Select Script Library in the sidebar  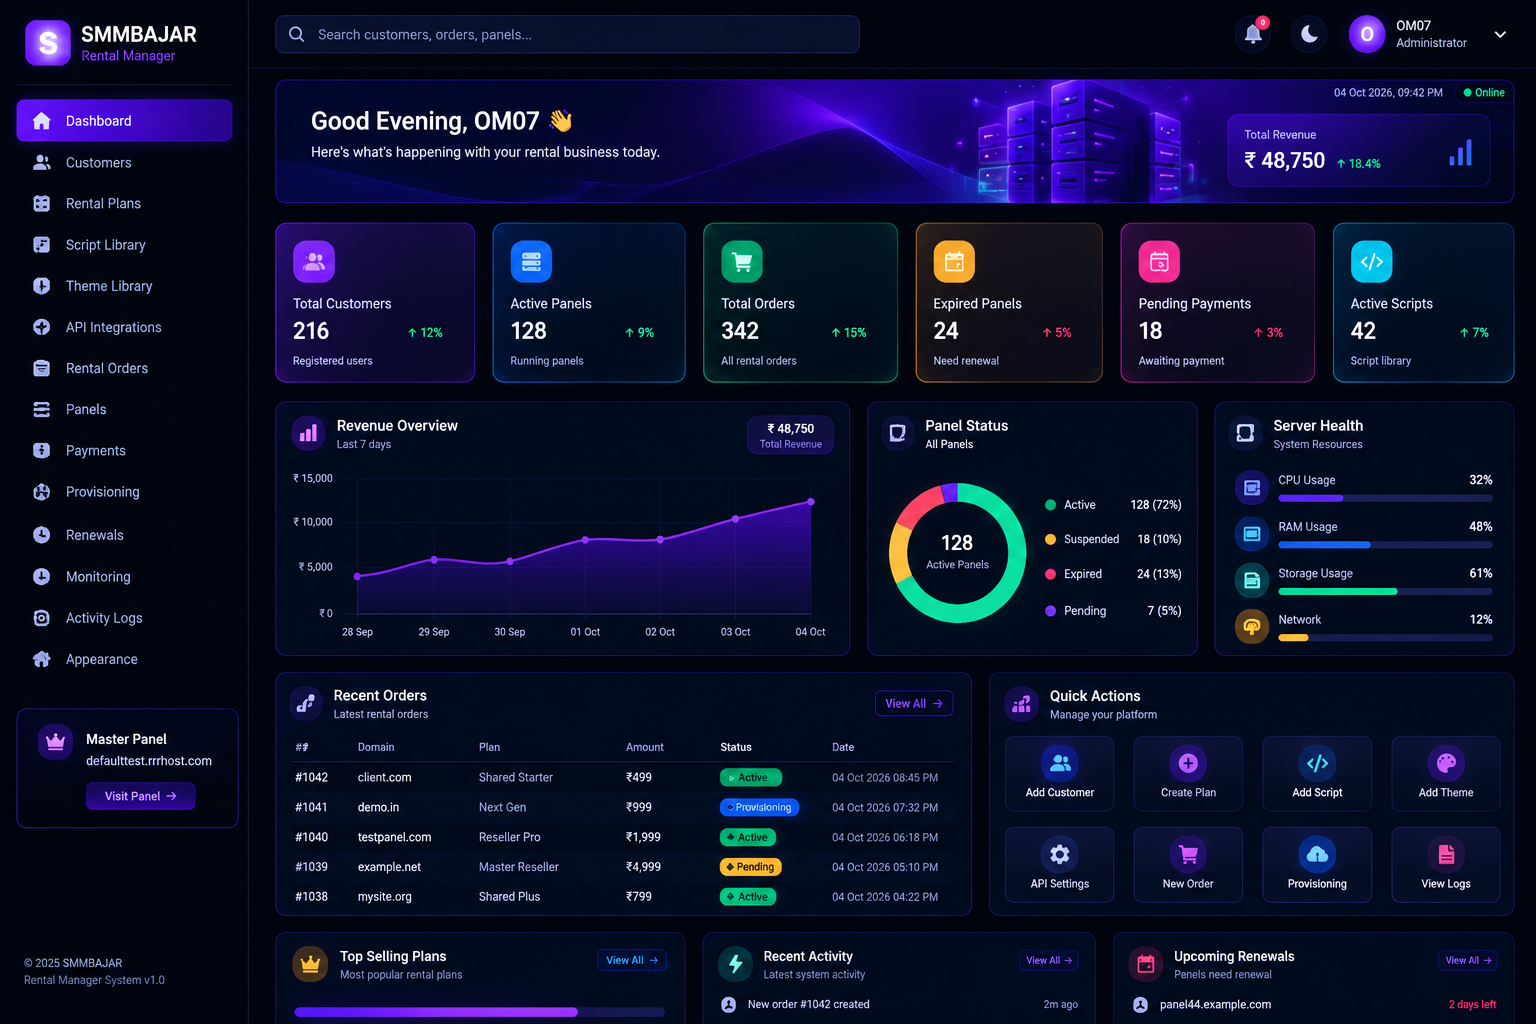click(124, 245)
